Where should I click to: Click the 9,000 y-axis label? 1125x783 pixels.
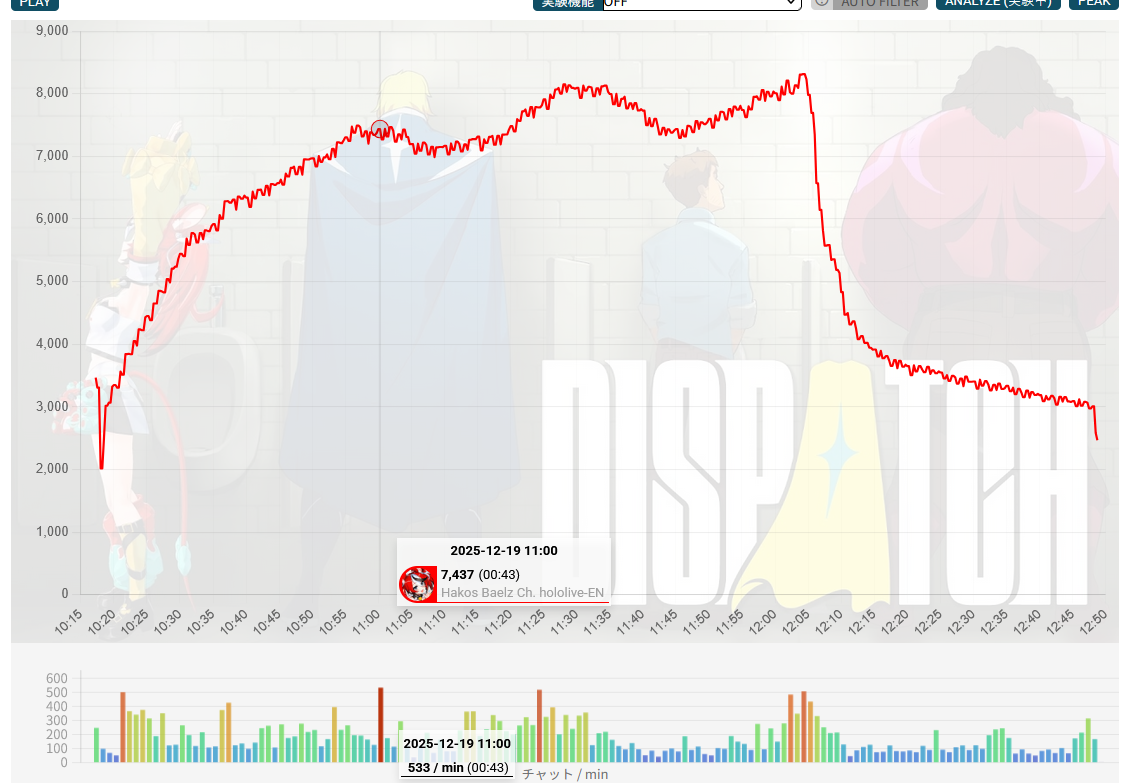[x=52, y=30]
